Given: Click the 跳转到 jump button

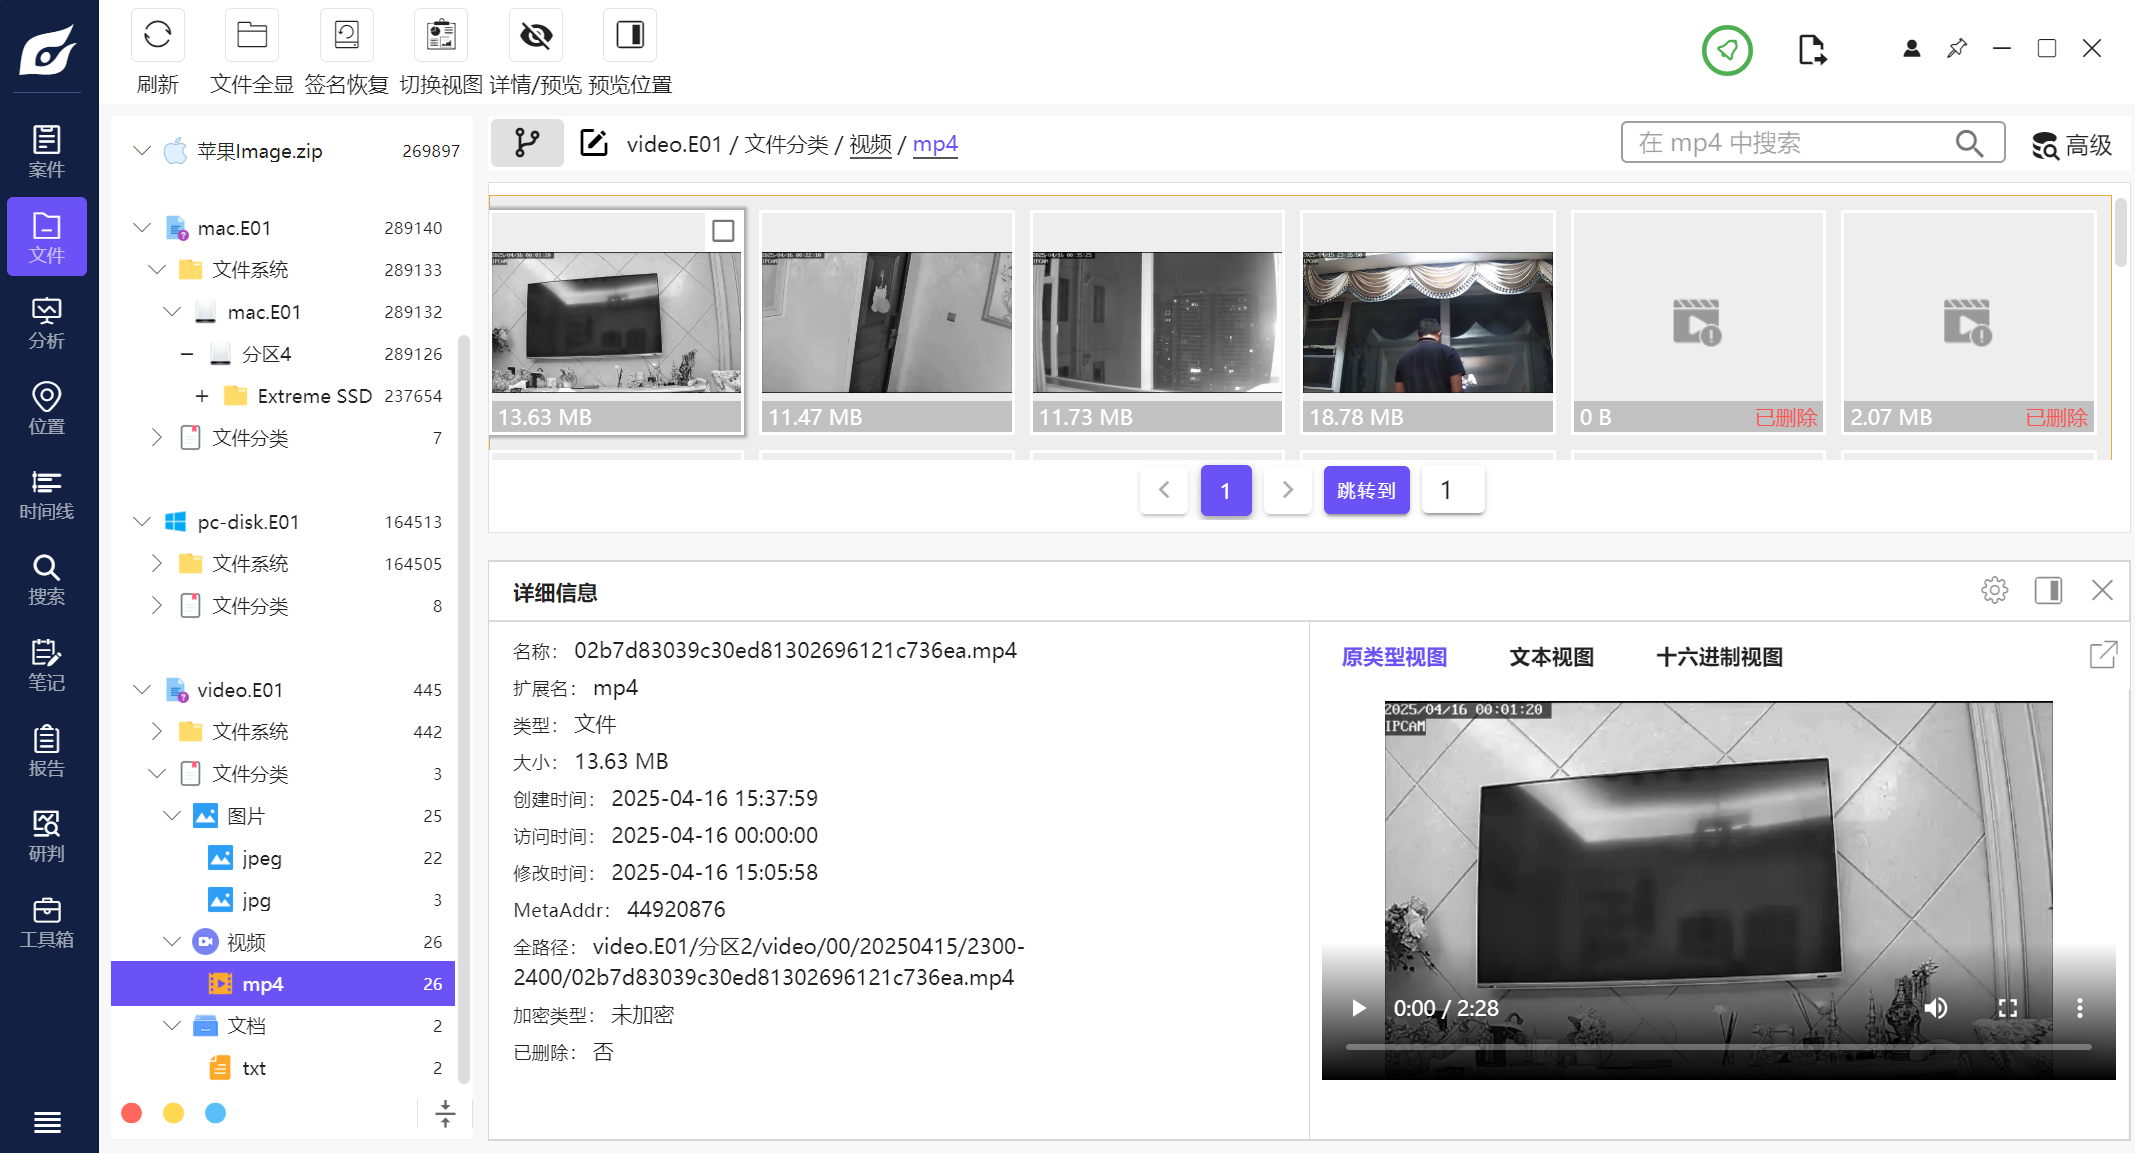Looking at the screenshot, I should click(1366, 490).
